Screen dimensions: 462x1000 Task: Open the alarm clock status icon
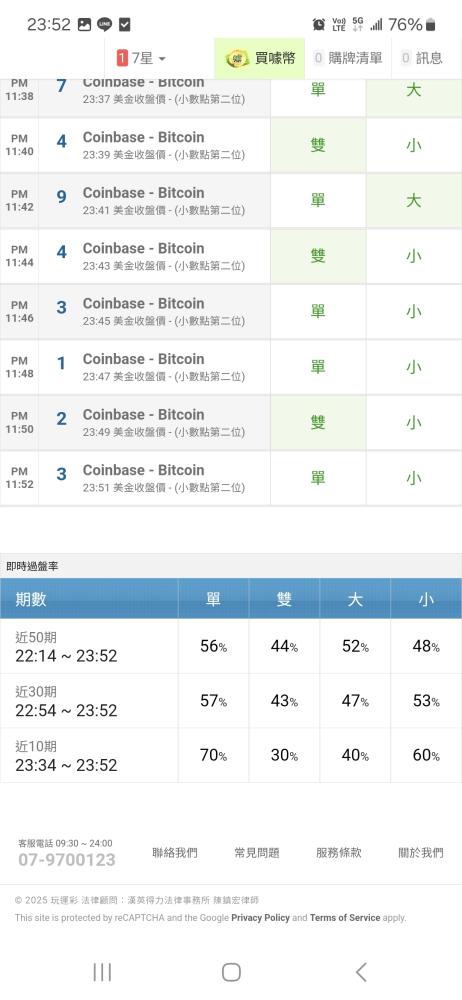pyautogui.click(x=318, y=25)
